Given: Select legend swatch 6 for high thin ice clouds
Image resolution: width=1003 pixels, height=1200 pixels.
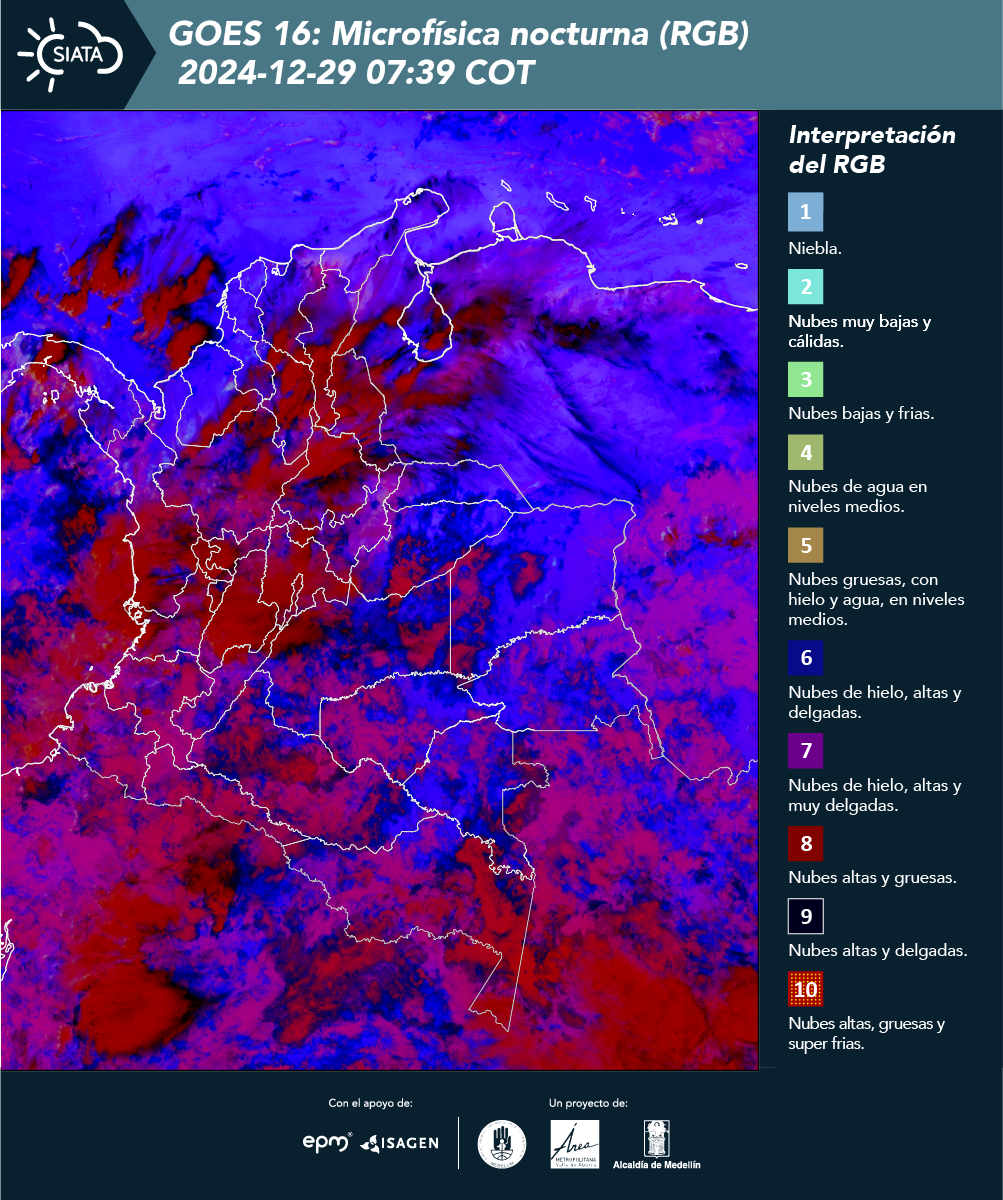Looking at the screenshot, I should point(805,659).
